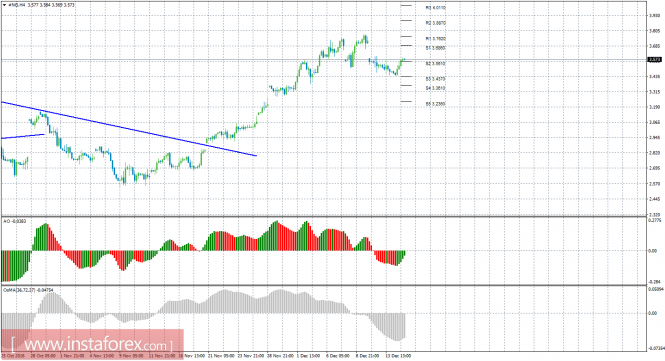This screenshot has width=665, height=361.
Task: Click the S5 pivot level label
Action: pyautogui.click(x=436, y=104)
